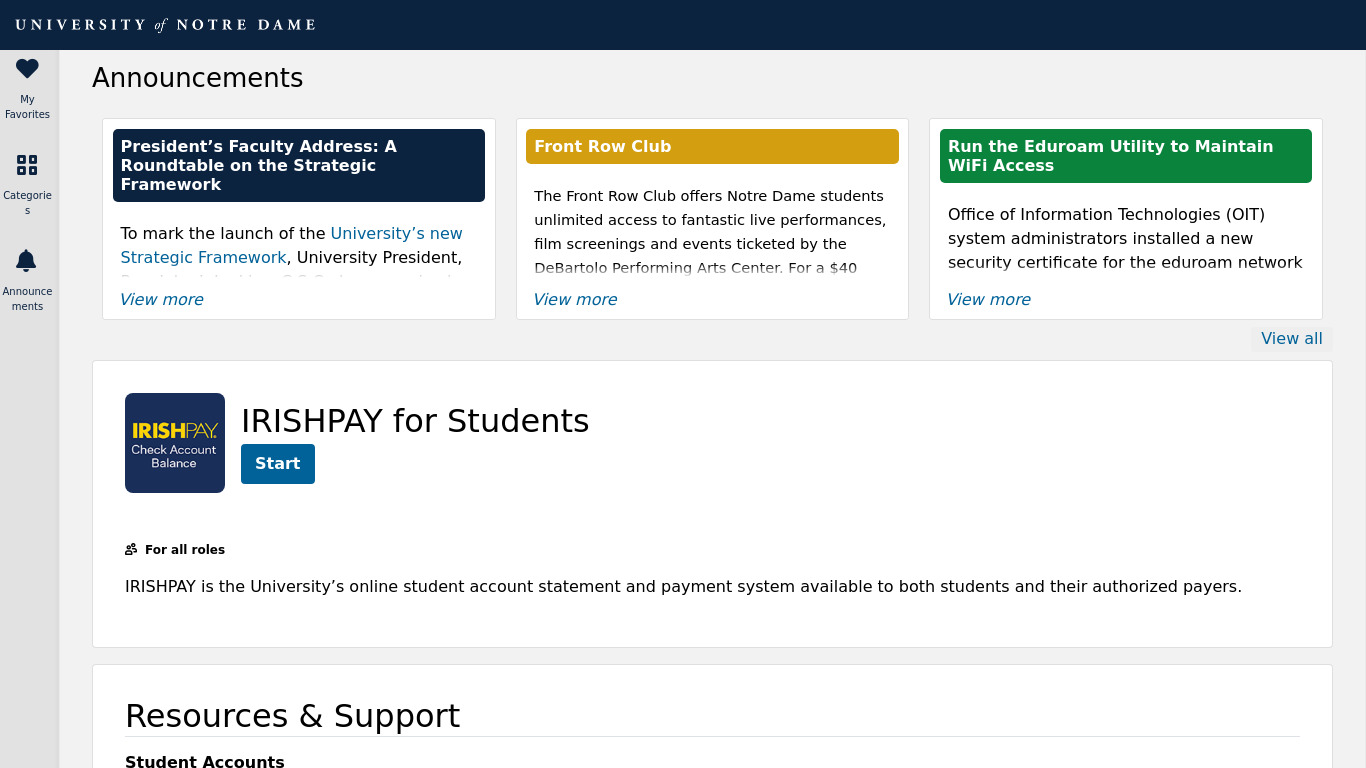The width and height of the screenshot is (1366, 768).
Task: Click the IRISHPAY for Students heading
Action: point(415,421)
